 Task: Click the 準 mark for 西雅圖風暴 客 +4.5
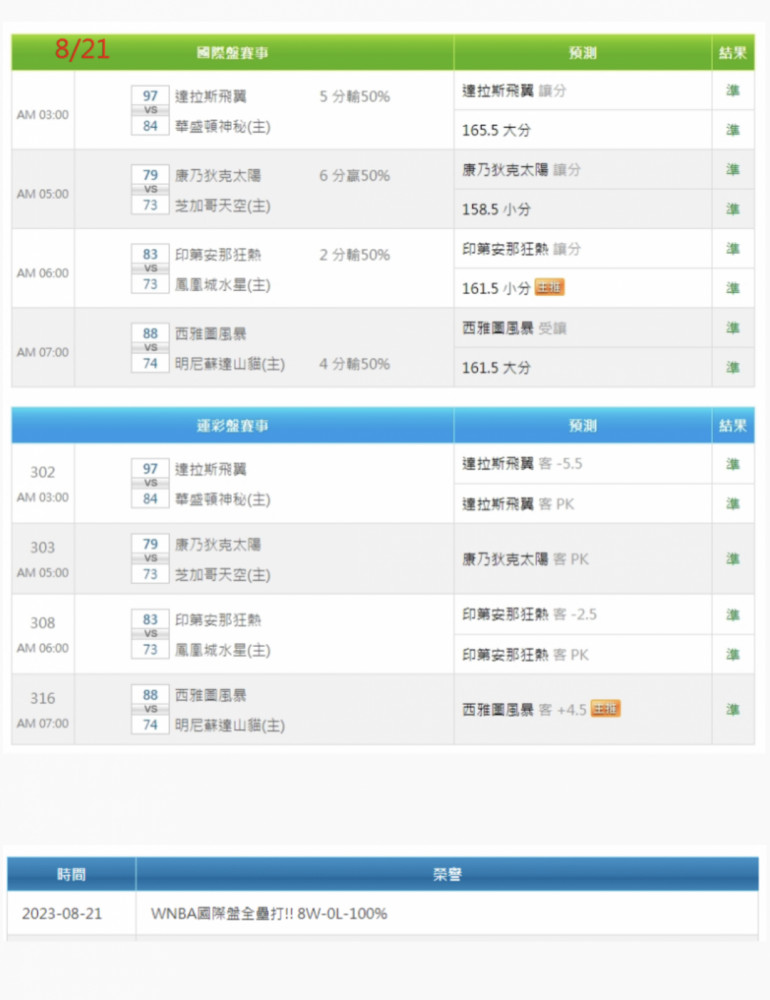tap(732, 709)
